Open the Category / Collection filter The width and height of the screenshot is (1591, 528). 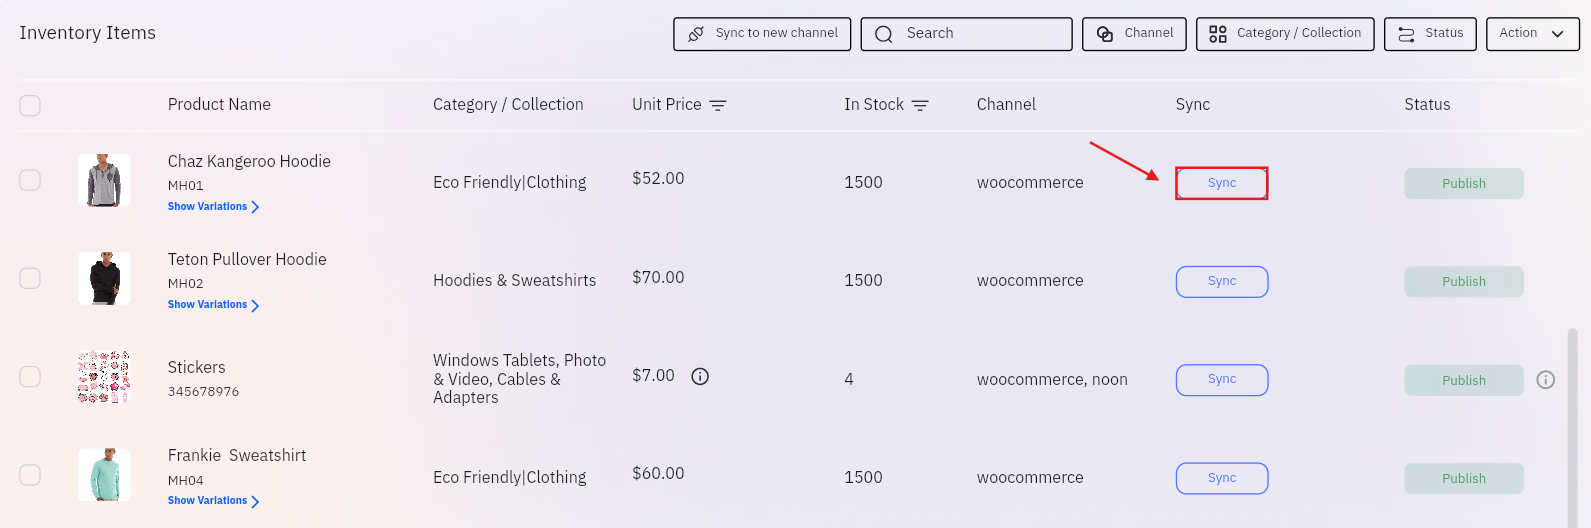tap(1285, 33)
